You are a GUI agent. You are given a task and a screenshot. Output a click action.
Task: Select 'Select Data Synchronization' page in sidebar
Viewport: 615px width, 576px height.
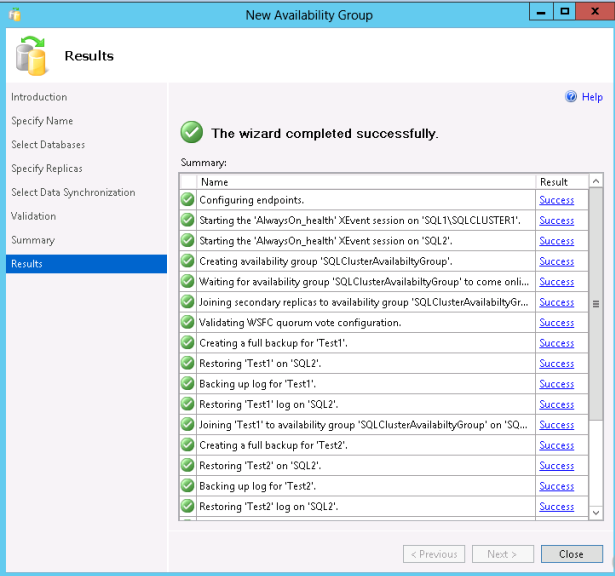tap(73, 192)
